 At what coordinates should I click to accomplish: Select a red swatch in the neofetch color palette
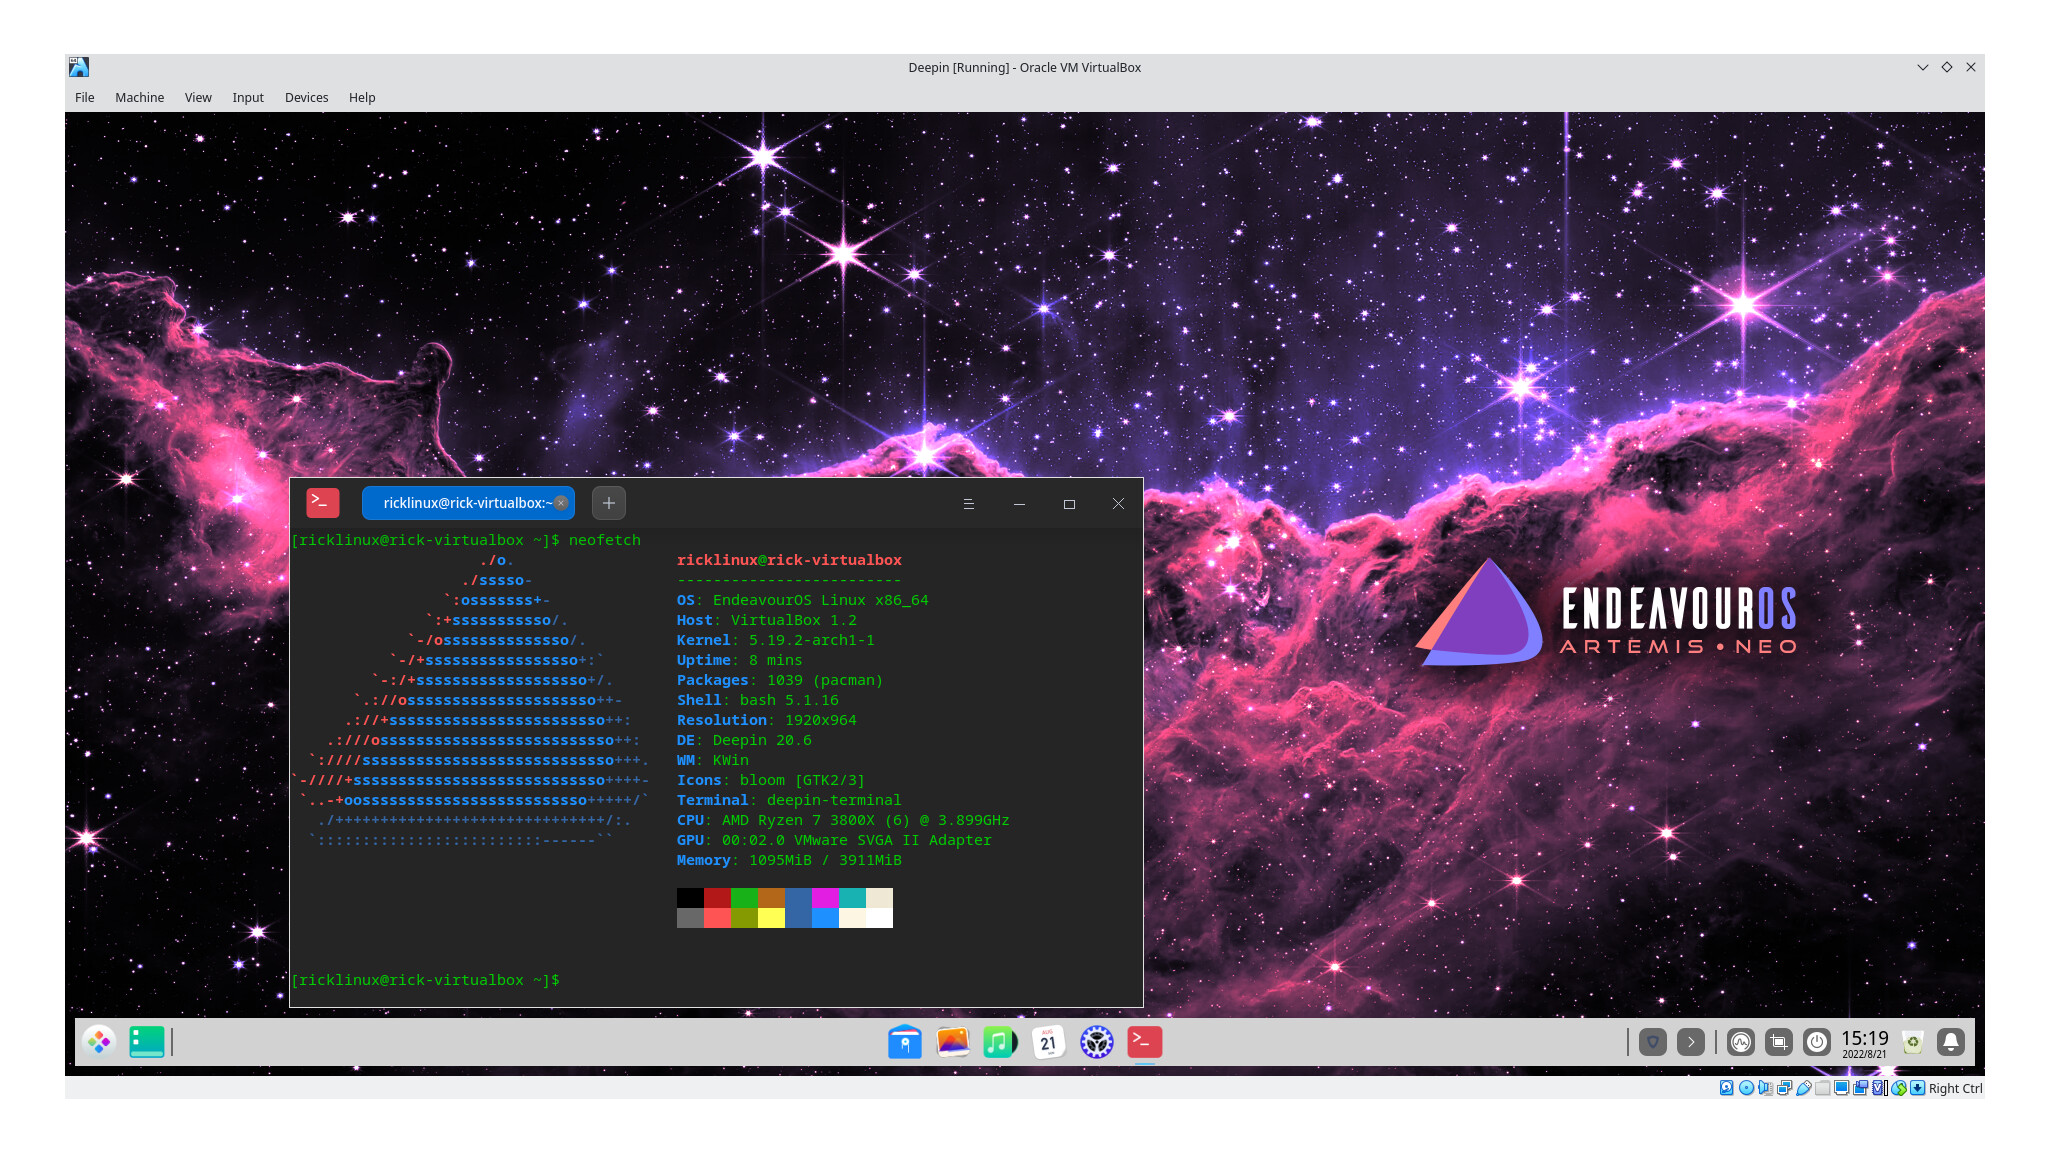click(x=718, y=899)
